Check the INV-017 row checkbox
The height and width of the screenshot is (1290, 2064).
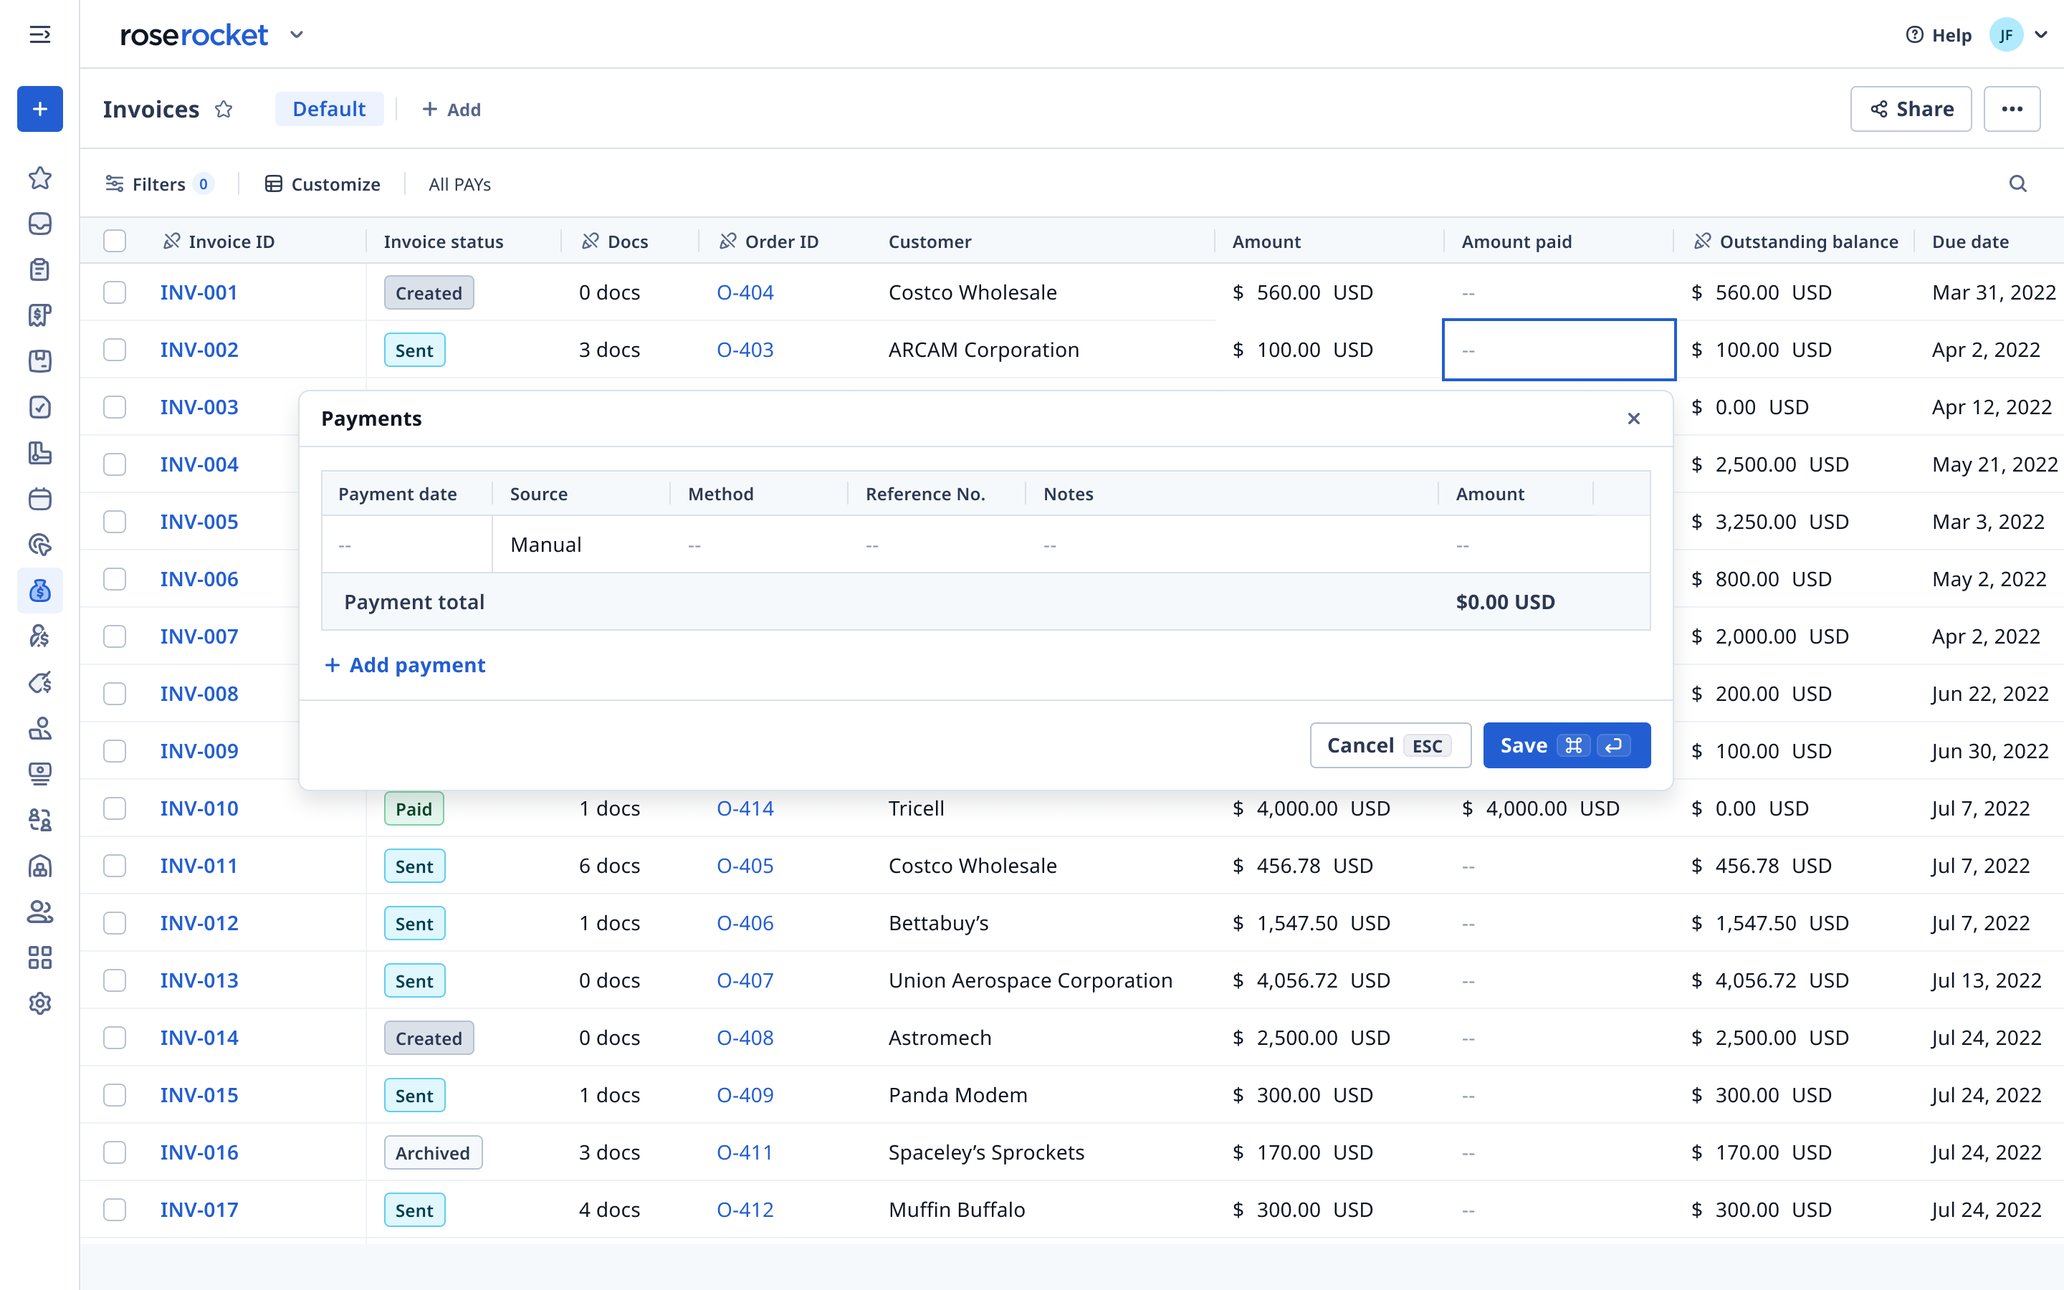pyautogui.click(x=115, y=1210)
